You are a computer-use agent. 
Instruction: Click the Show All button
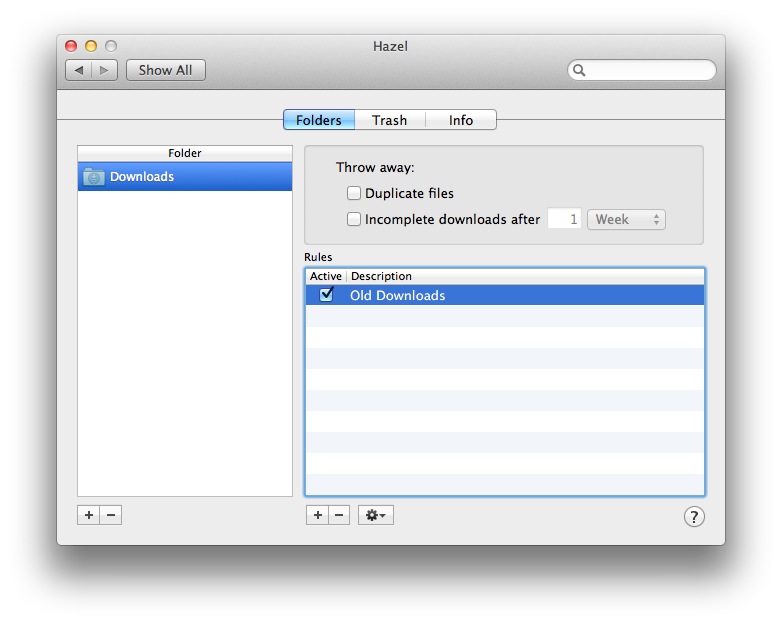[x=166, y=70]
